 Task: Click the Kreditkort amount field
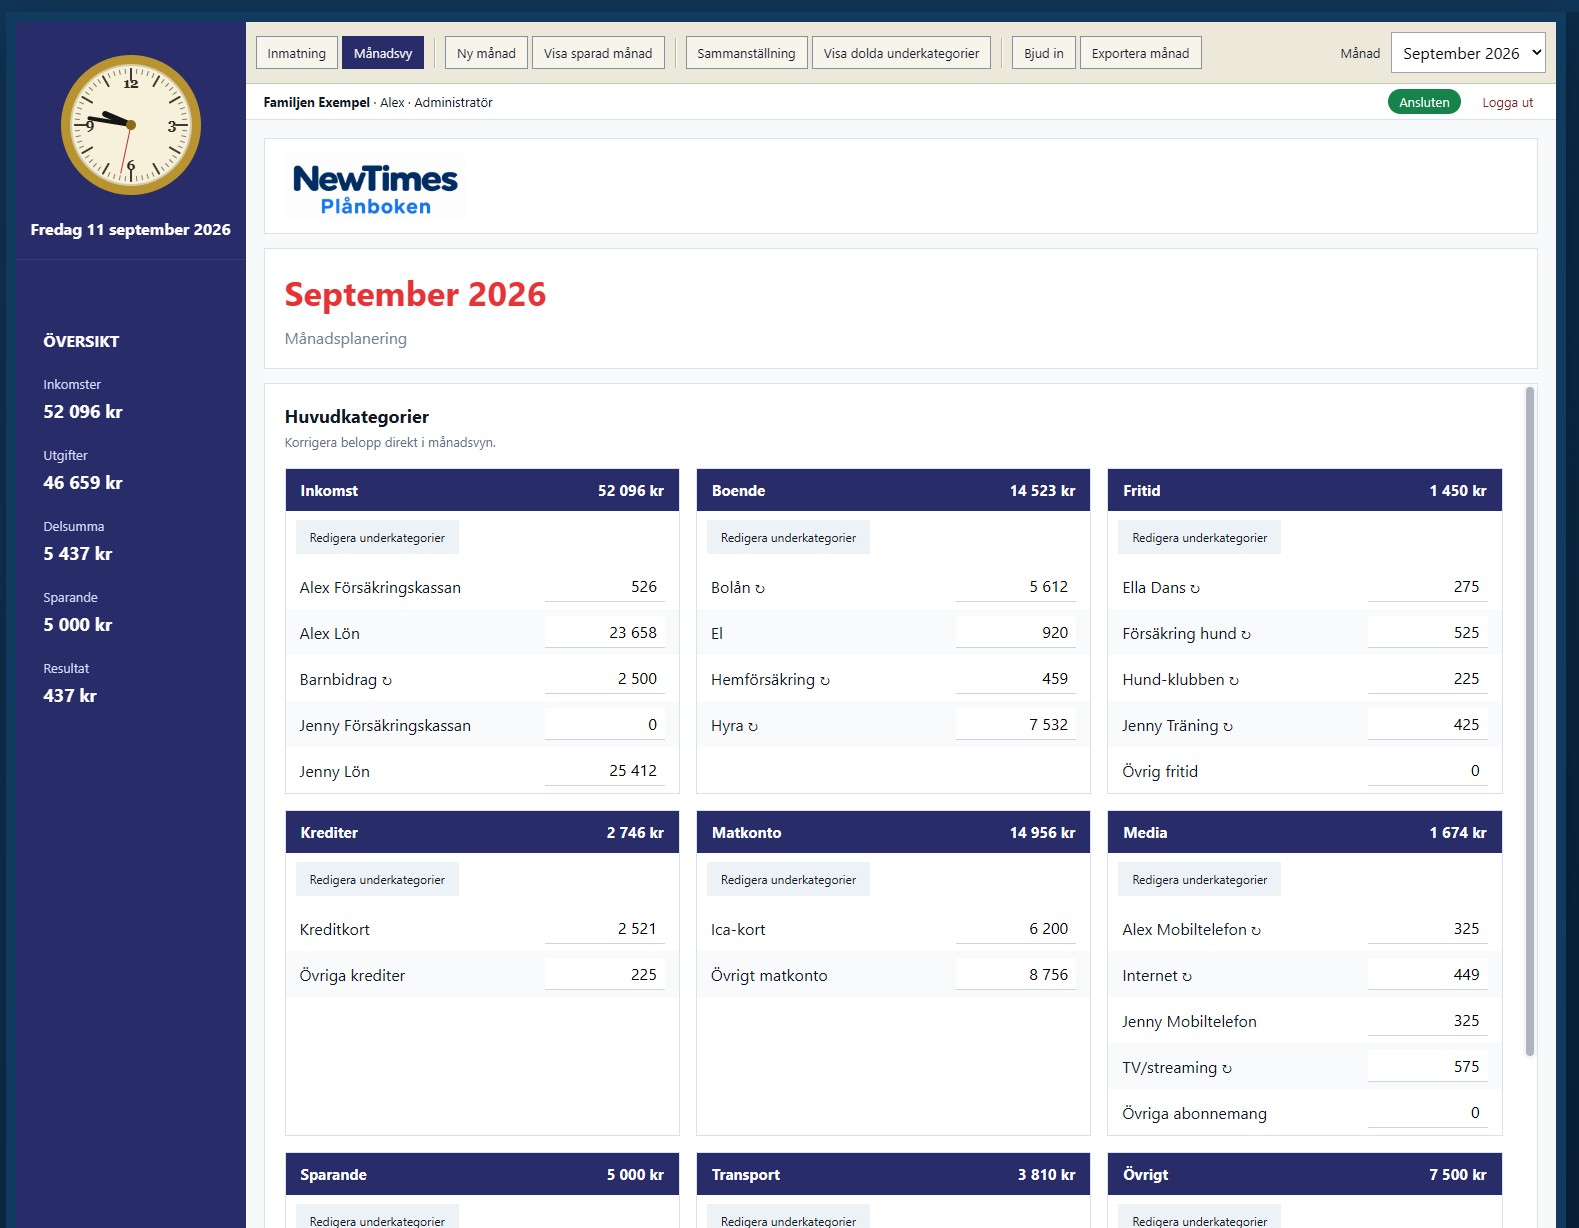[x=605, y=928]
